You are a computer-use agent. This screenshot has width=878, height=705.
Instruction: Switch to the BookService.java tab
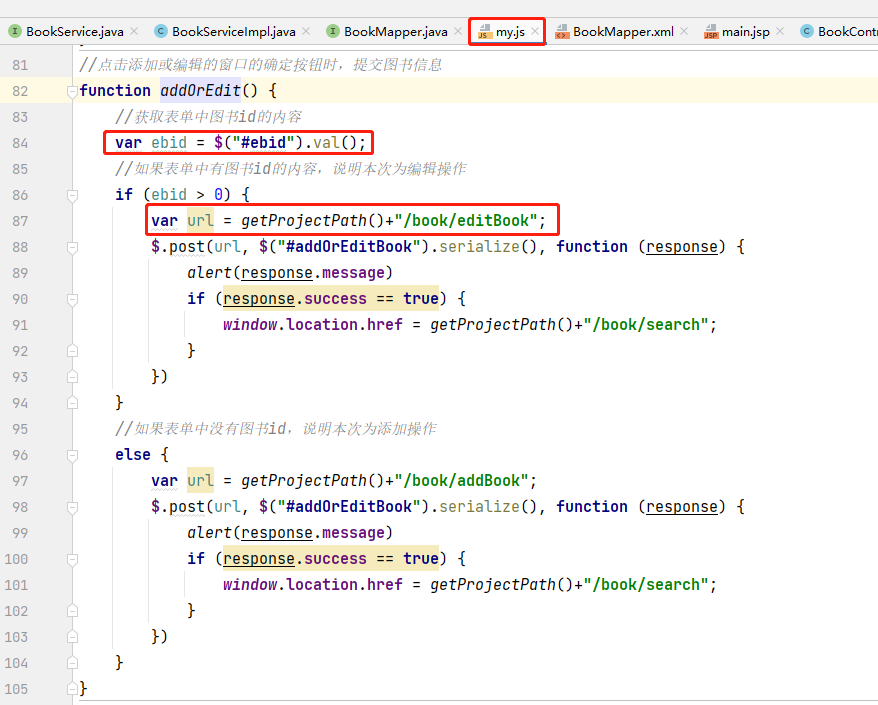[x=74, y=32]
